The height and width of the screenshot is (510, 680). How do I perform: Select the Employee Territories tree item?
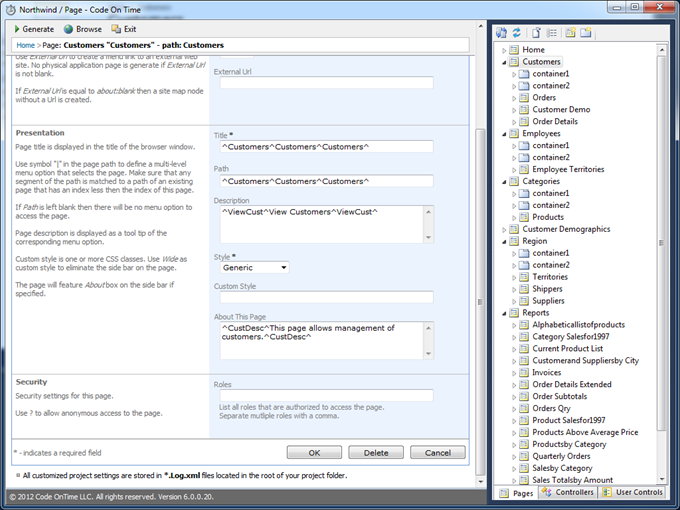tap(568, 170)
